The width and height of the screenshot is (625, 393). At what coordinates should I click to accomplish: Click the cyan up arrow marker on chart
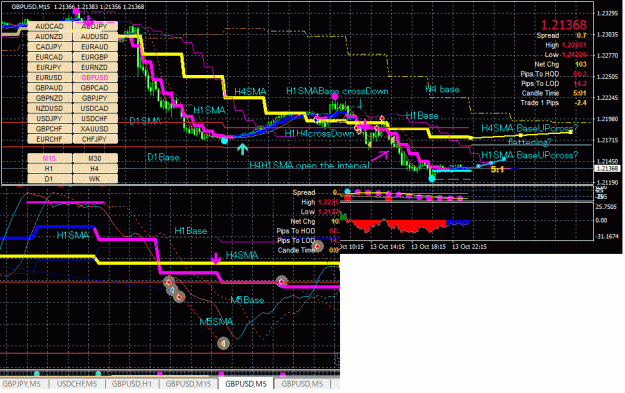243,149
